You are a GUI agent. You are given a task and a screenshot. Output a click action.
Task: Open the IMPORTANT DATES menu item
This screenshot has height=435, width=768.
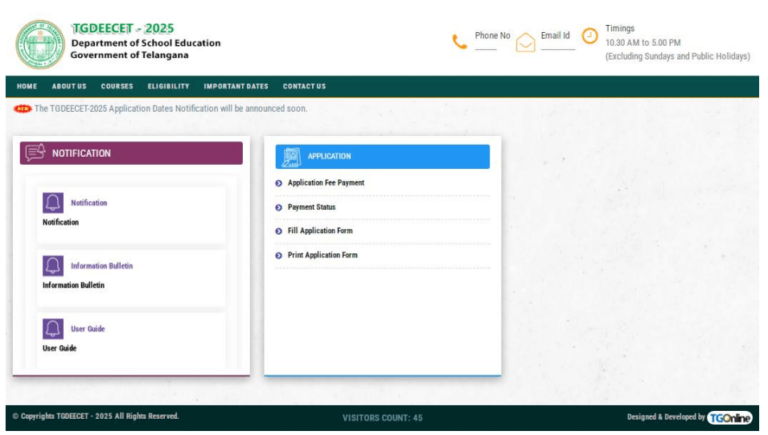pyautogui.click(x=236, y=86)
